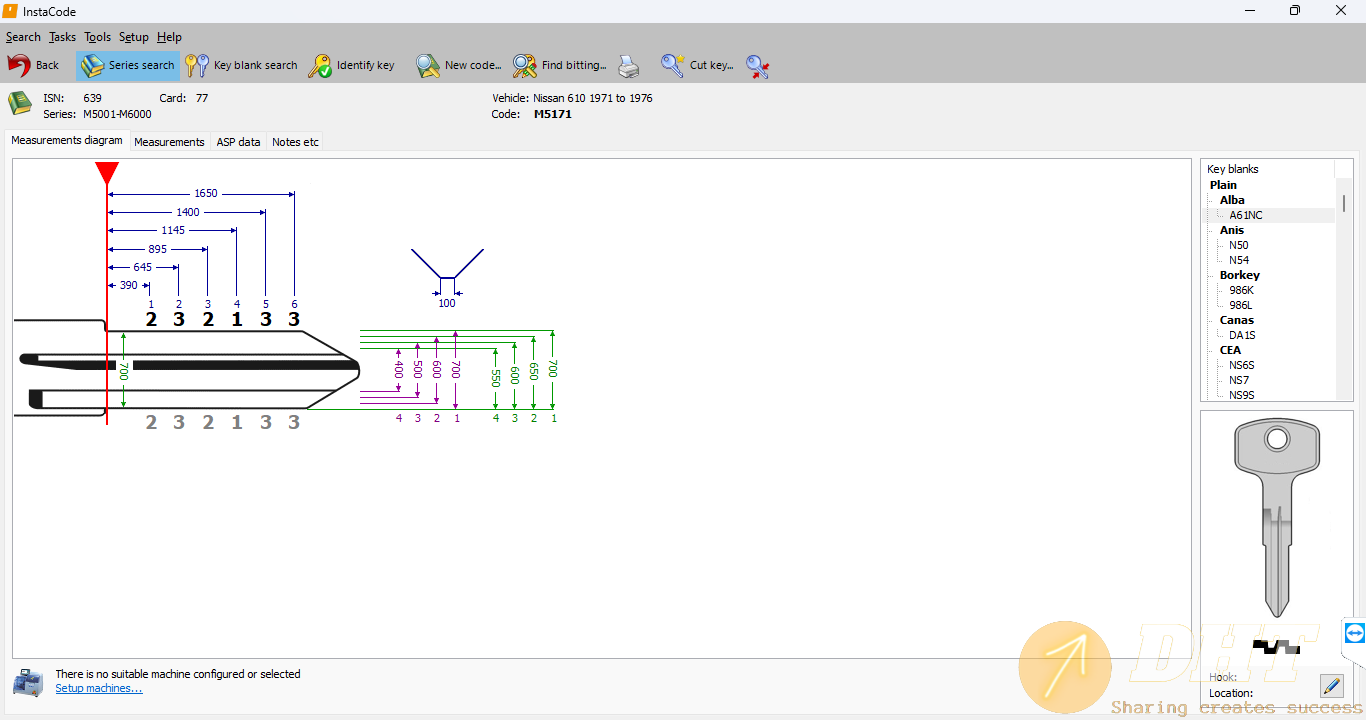Open the Search menu

click(23, 37)
